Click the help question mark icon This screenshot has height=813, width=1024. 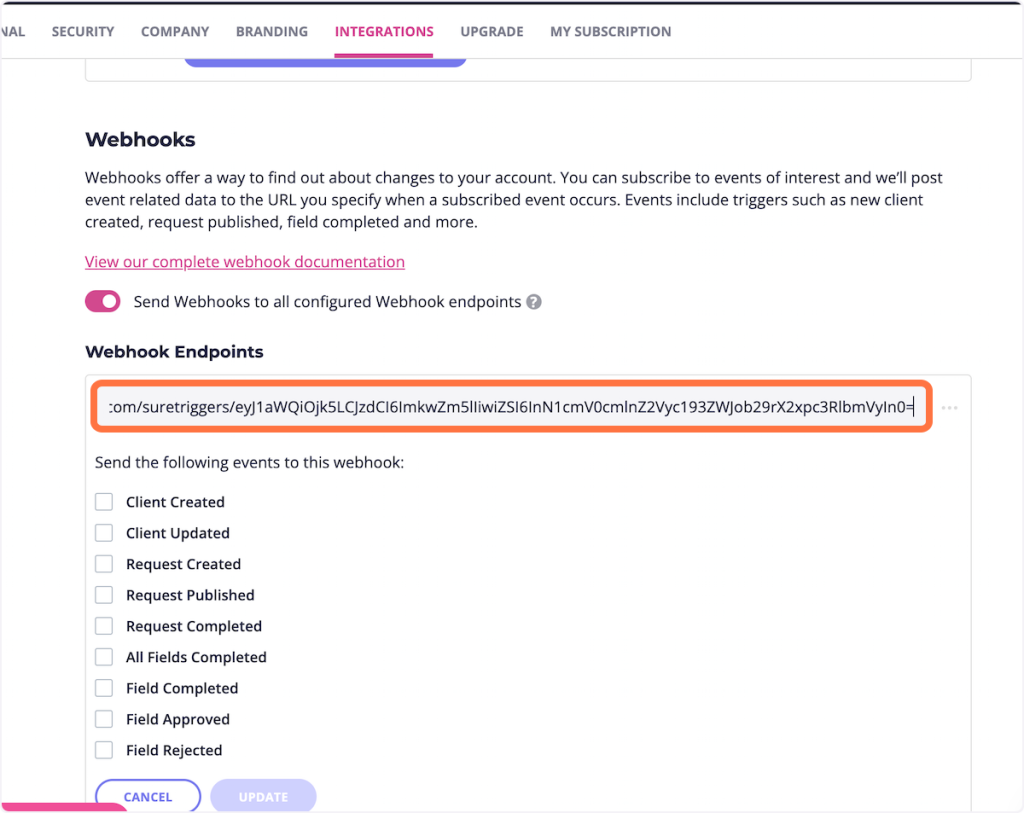coord(534,302)
